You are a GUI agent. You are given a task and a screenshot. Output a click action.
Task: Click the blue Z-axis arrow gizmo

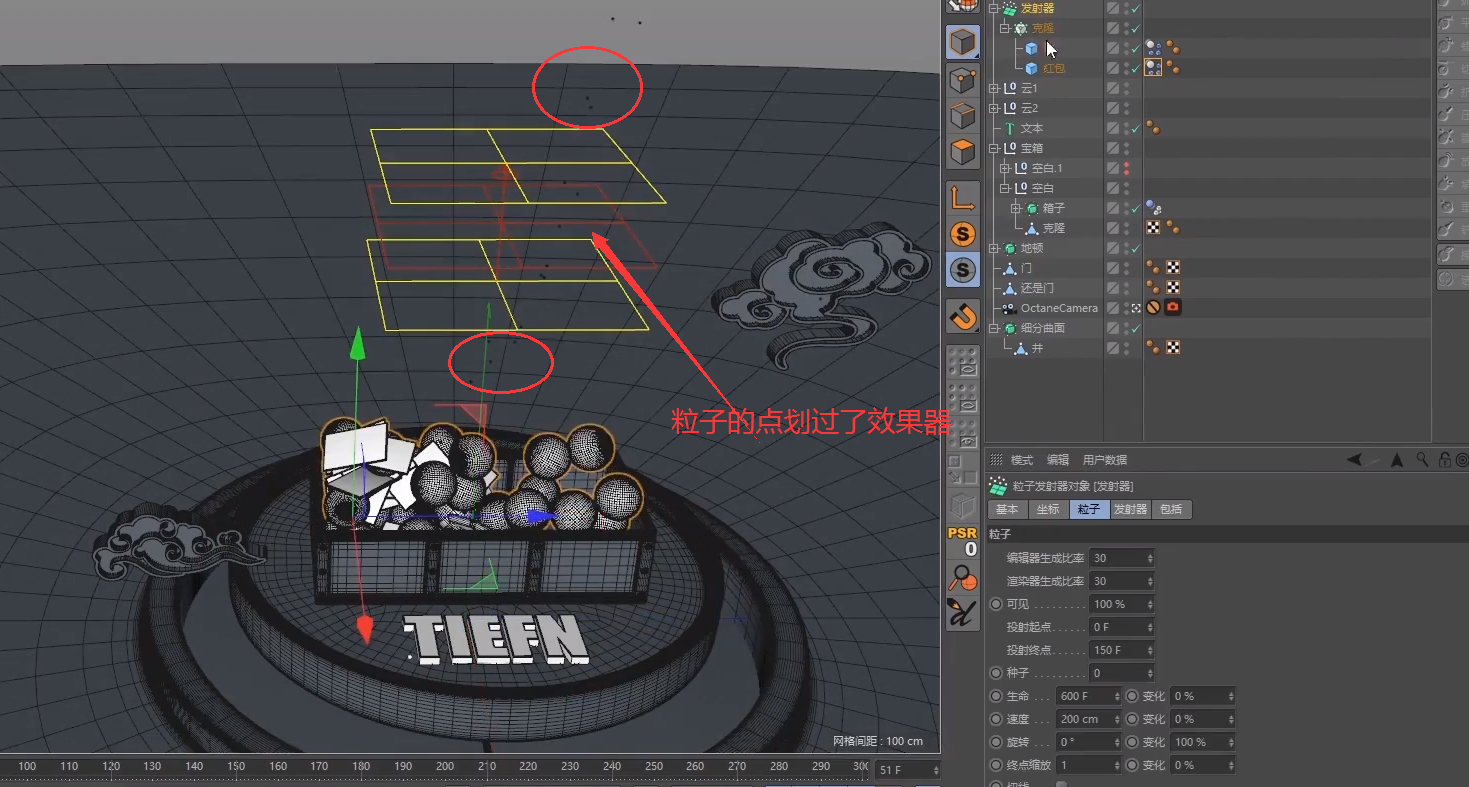coord(541,517)
